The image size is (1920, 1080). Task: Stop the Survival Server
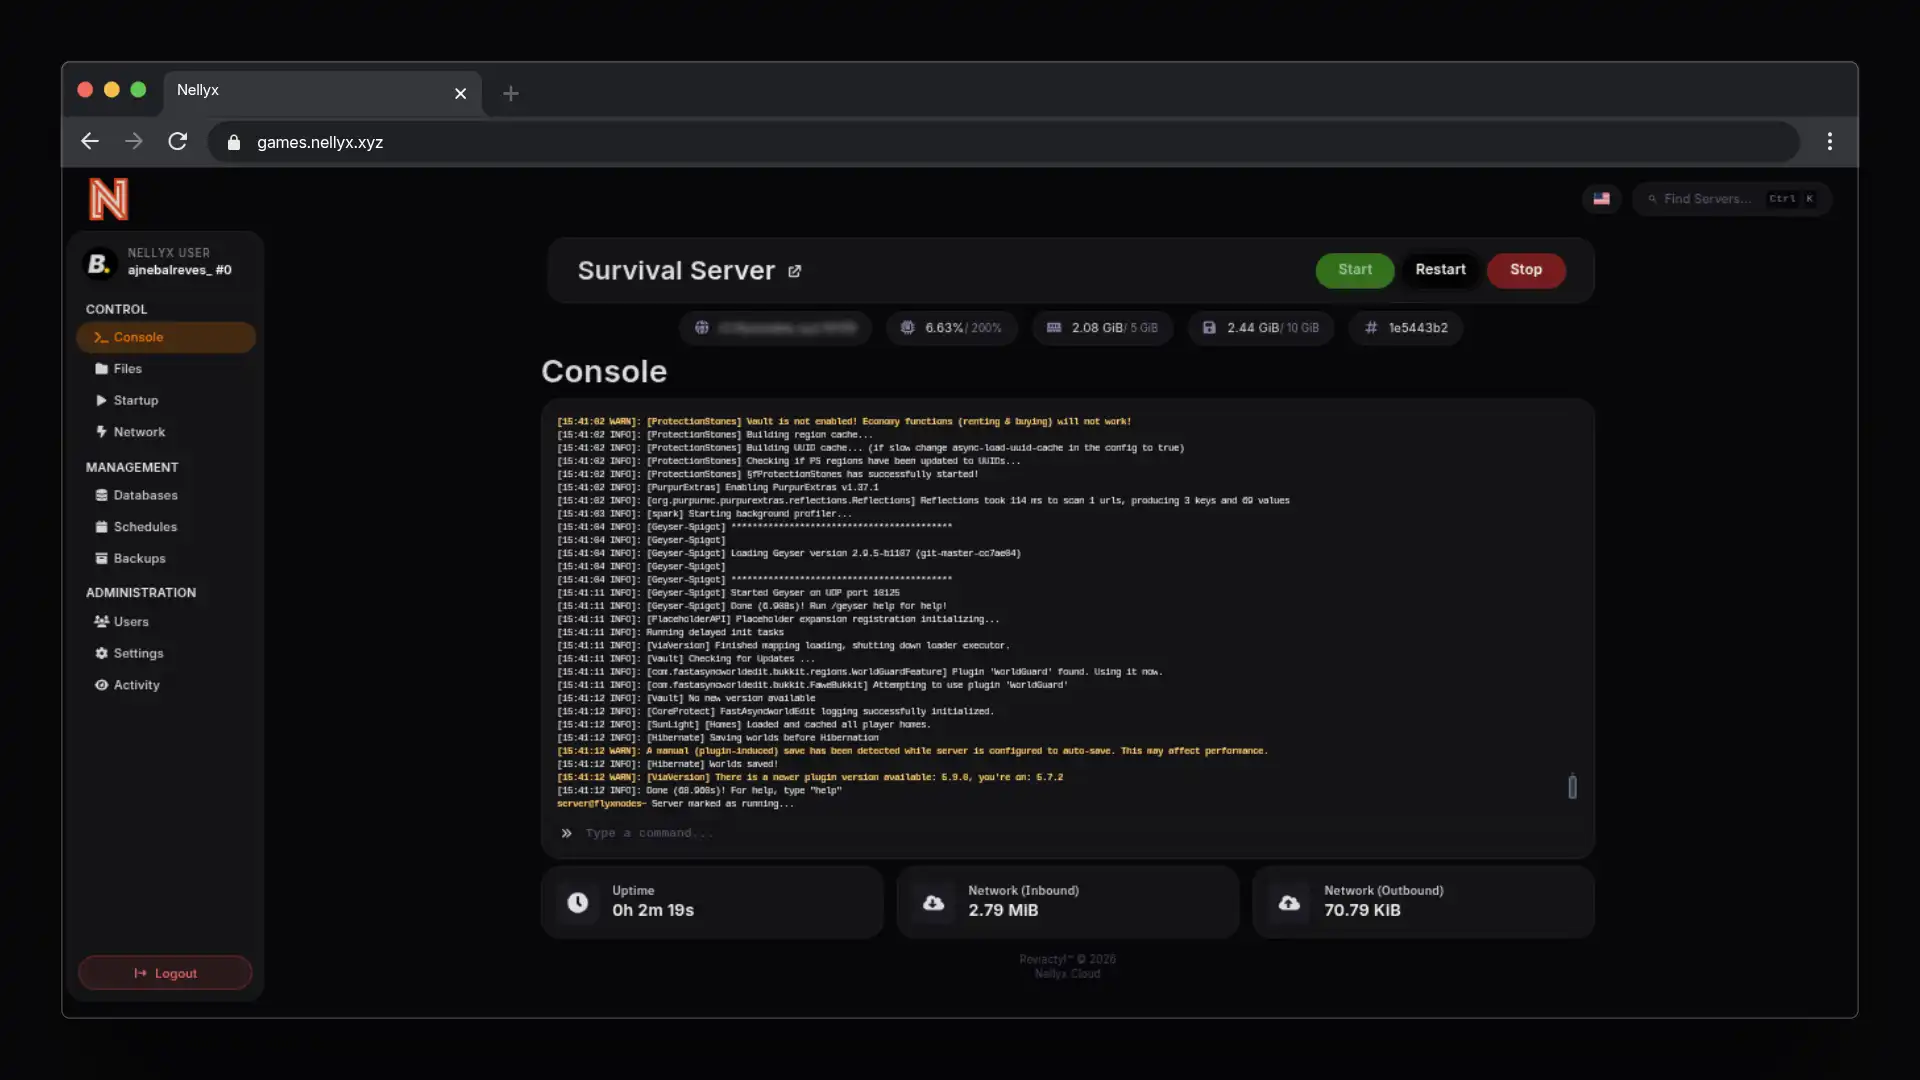(1526, 270)
